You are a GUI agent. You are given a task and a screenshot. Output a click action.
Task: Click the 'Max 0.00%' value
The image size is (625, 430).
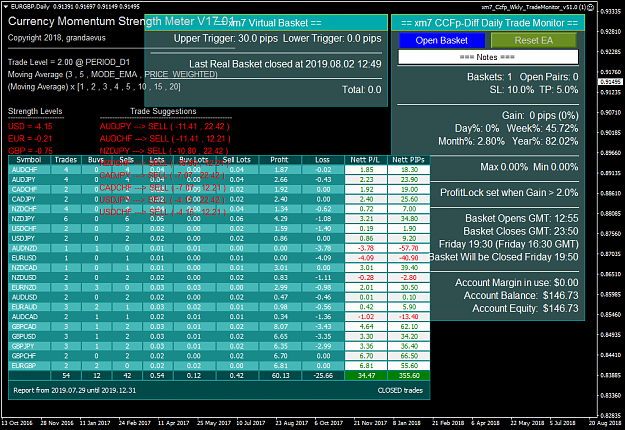click(x=504, y=167)
